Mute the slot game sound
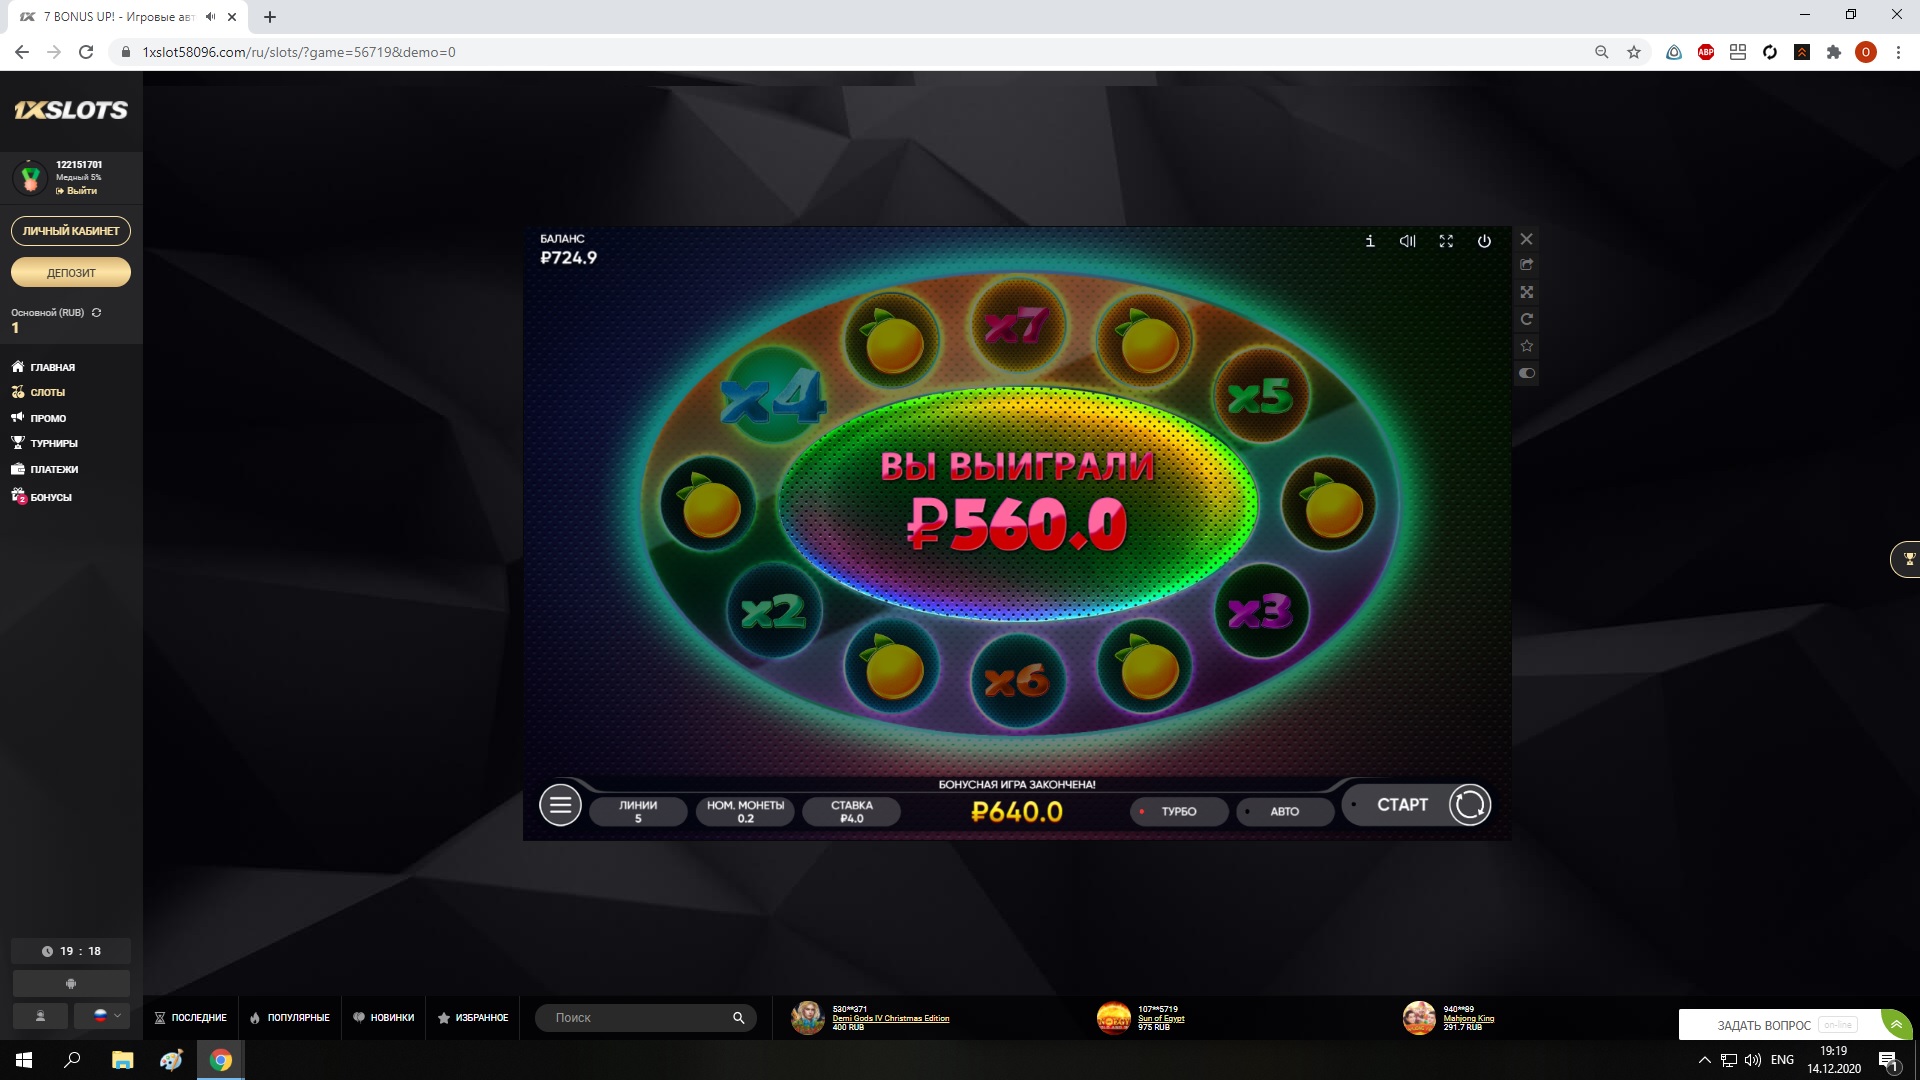 [1408, 241]
